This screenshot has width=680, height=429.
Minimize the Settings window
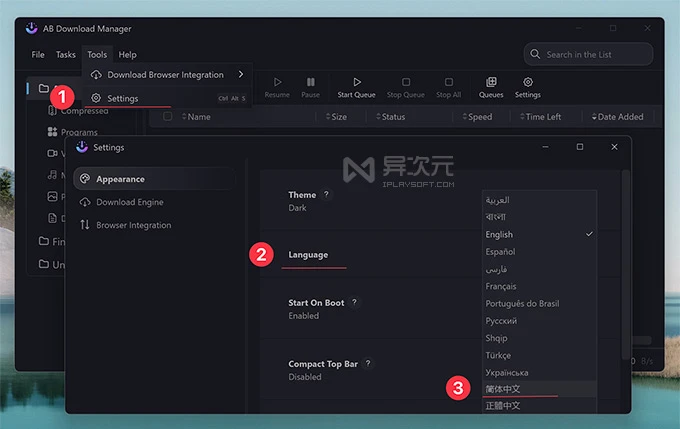[x=546, y=147]
